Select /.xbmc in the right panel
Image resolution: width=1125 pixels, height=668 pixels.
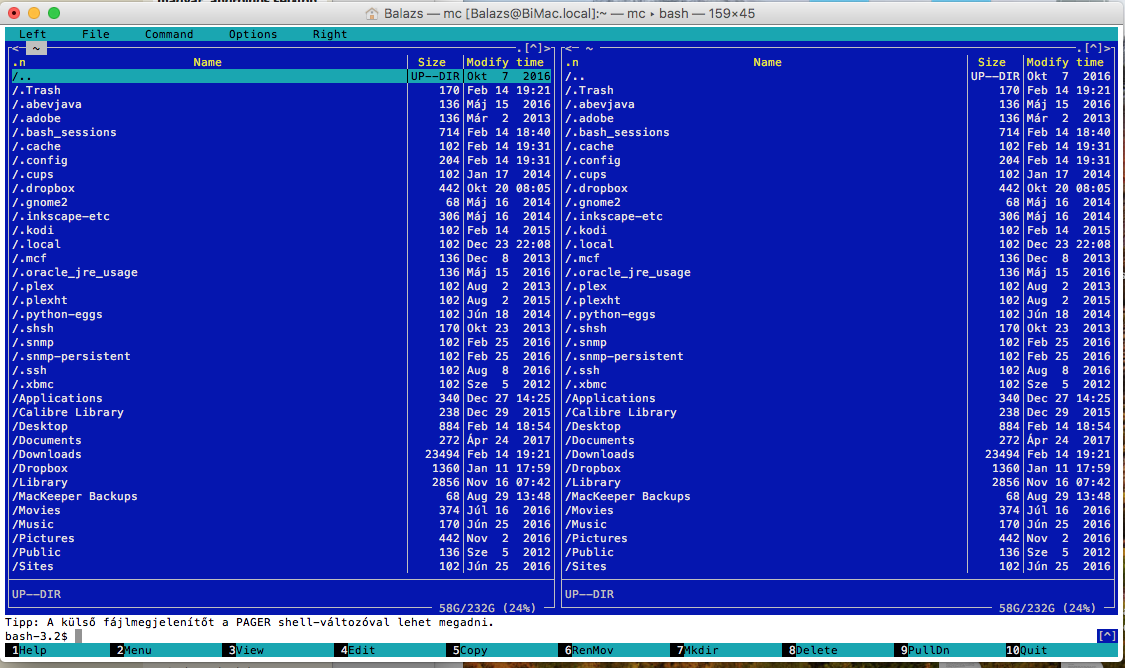tap(838, 384)
